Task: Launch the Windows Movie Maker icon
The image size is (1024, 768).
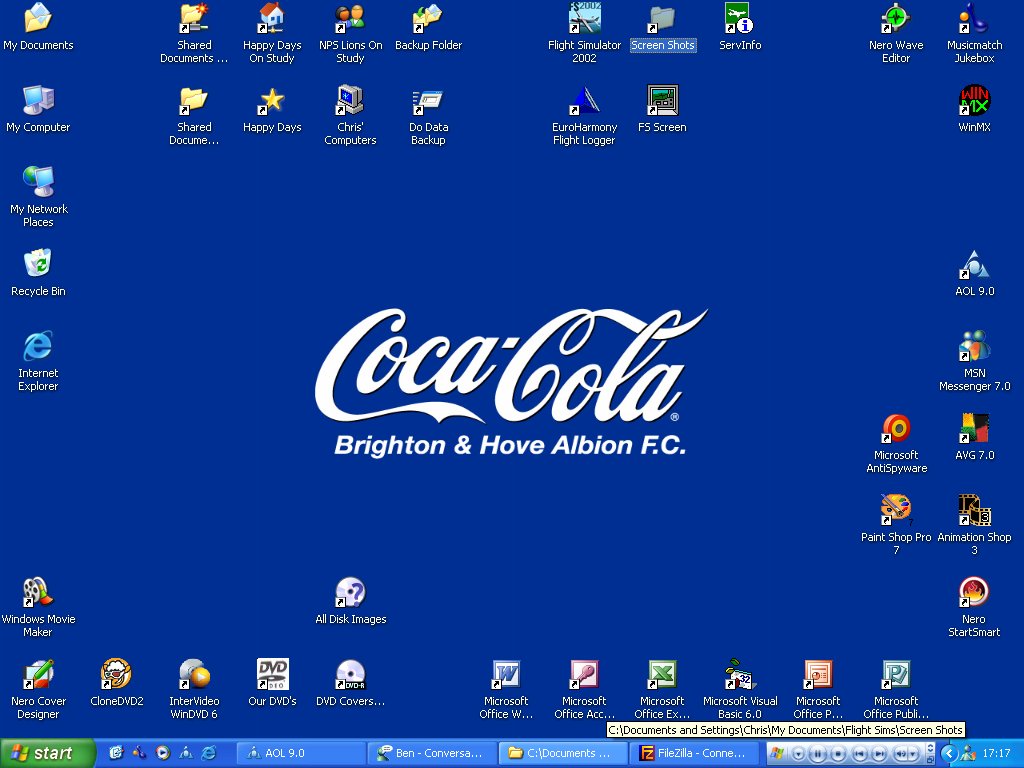Action: click(x=38, y=607)
